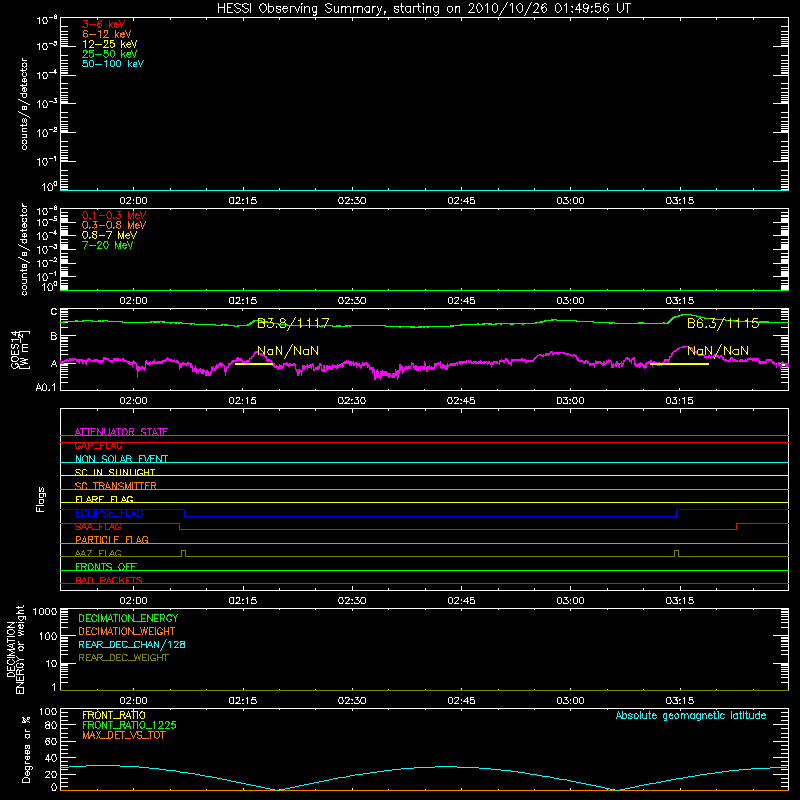Click the ECLIPSE_FLAG rising step near 03:15
The width and height of the screenshot is (800, 800).
(677, 513)
